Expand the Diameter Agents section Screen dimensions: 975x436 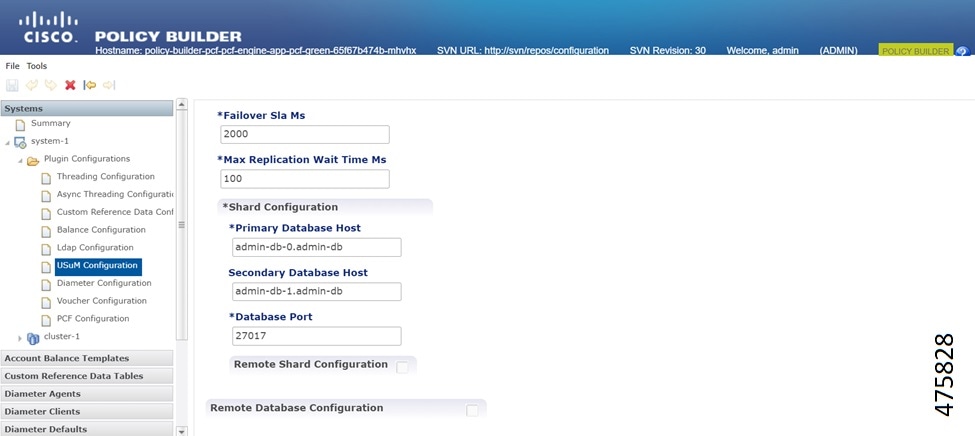(x=87, y=394)
